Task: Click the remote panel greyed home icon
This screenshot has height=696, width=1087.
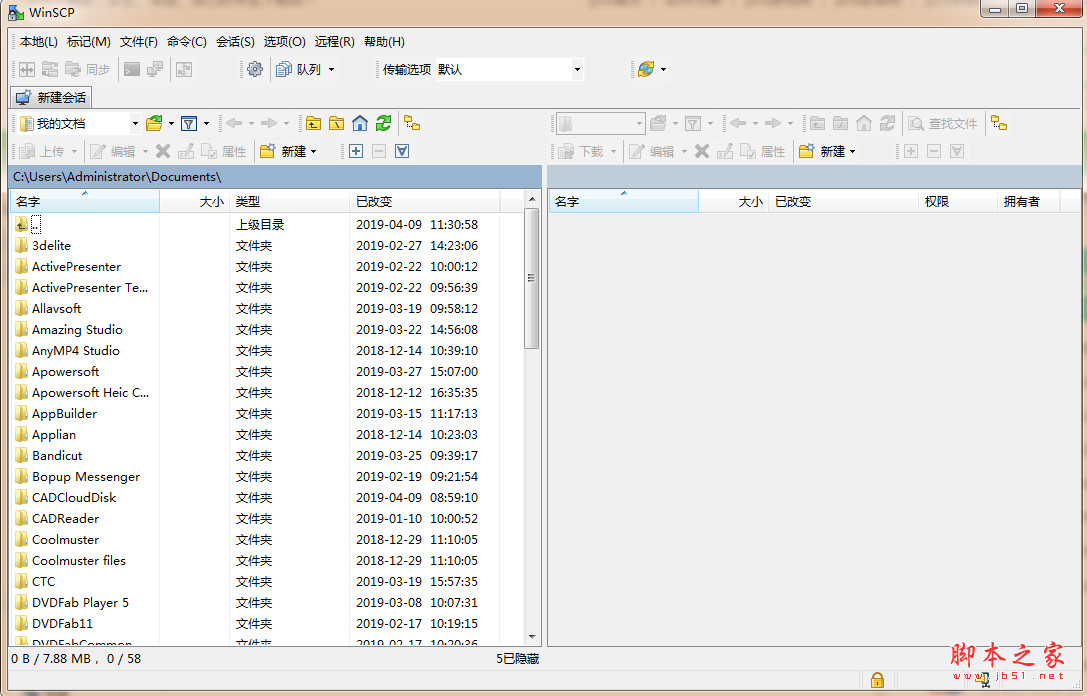Action: pyautogui.click(x=864, y=123)
